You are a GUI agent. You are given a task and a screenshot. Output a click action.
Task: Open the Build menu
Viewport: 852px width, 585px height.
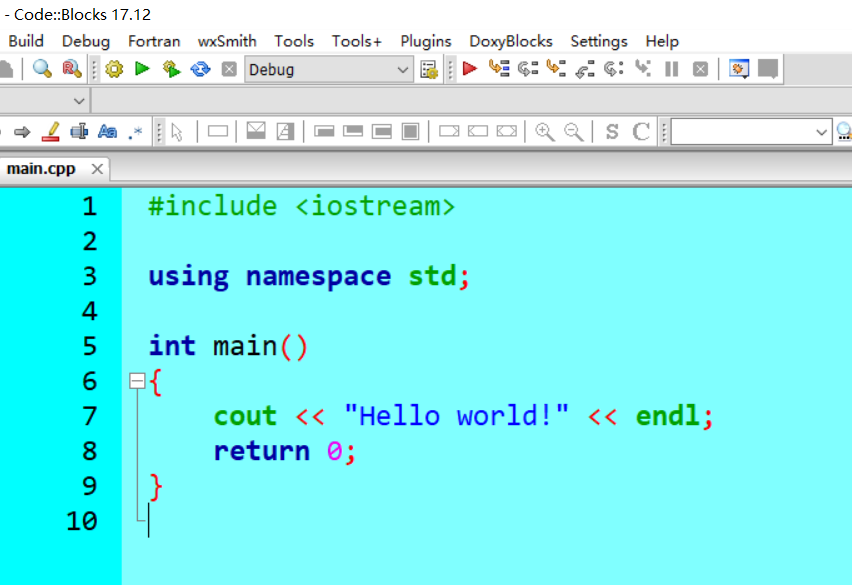click(x=26, y=41)
